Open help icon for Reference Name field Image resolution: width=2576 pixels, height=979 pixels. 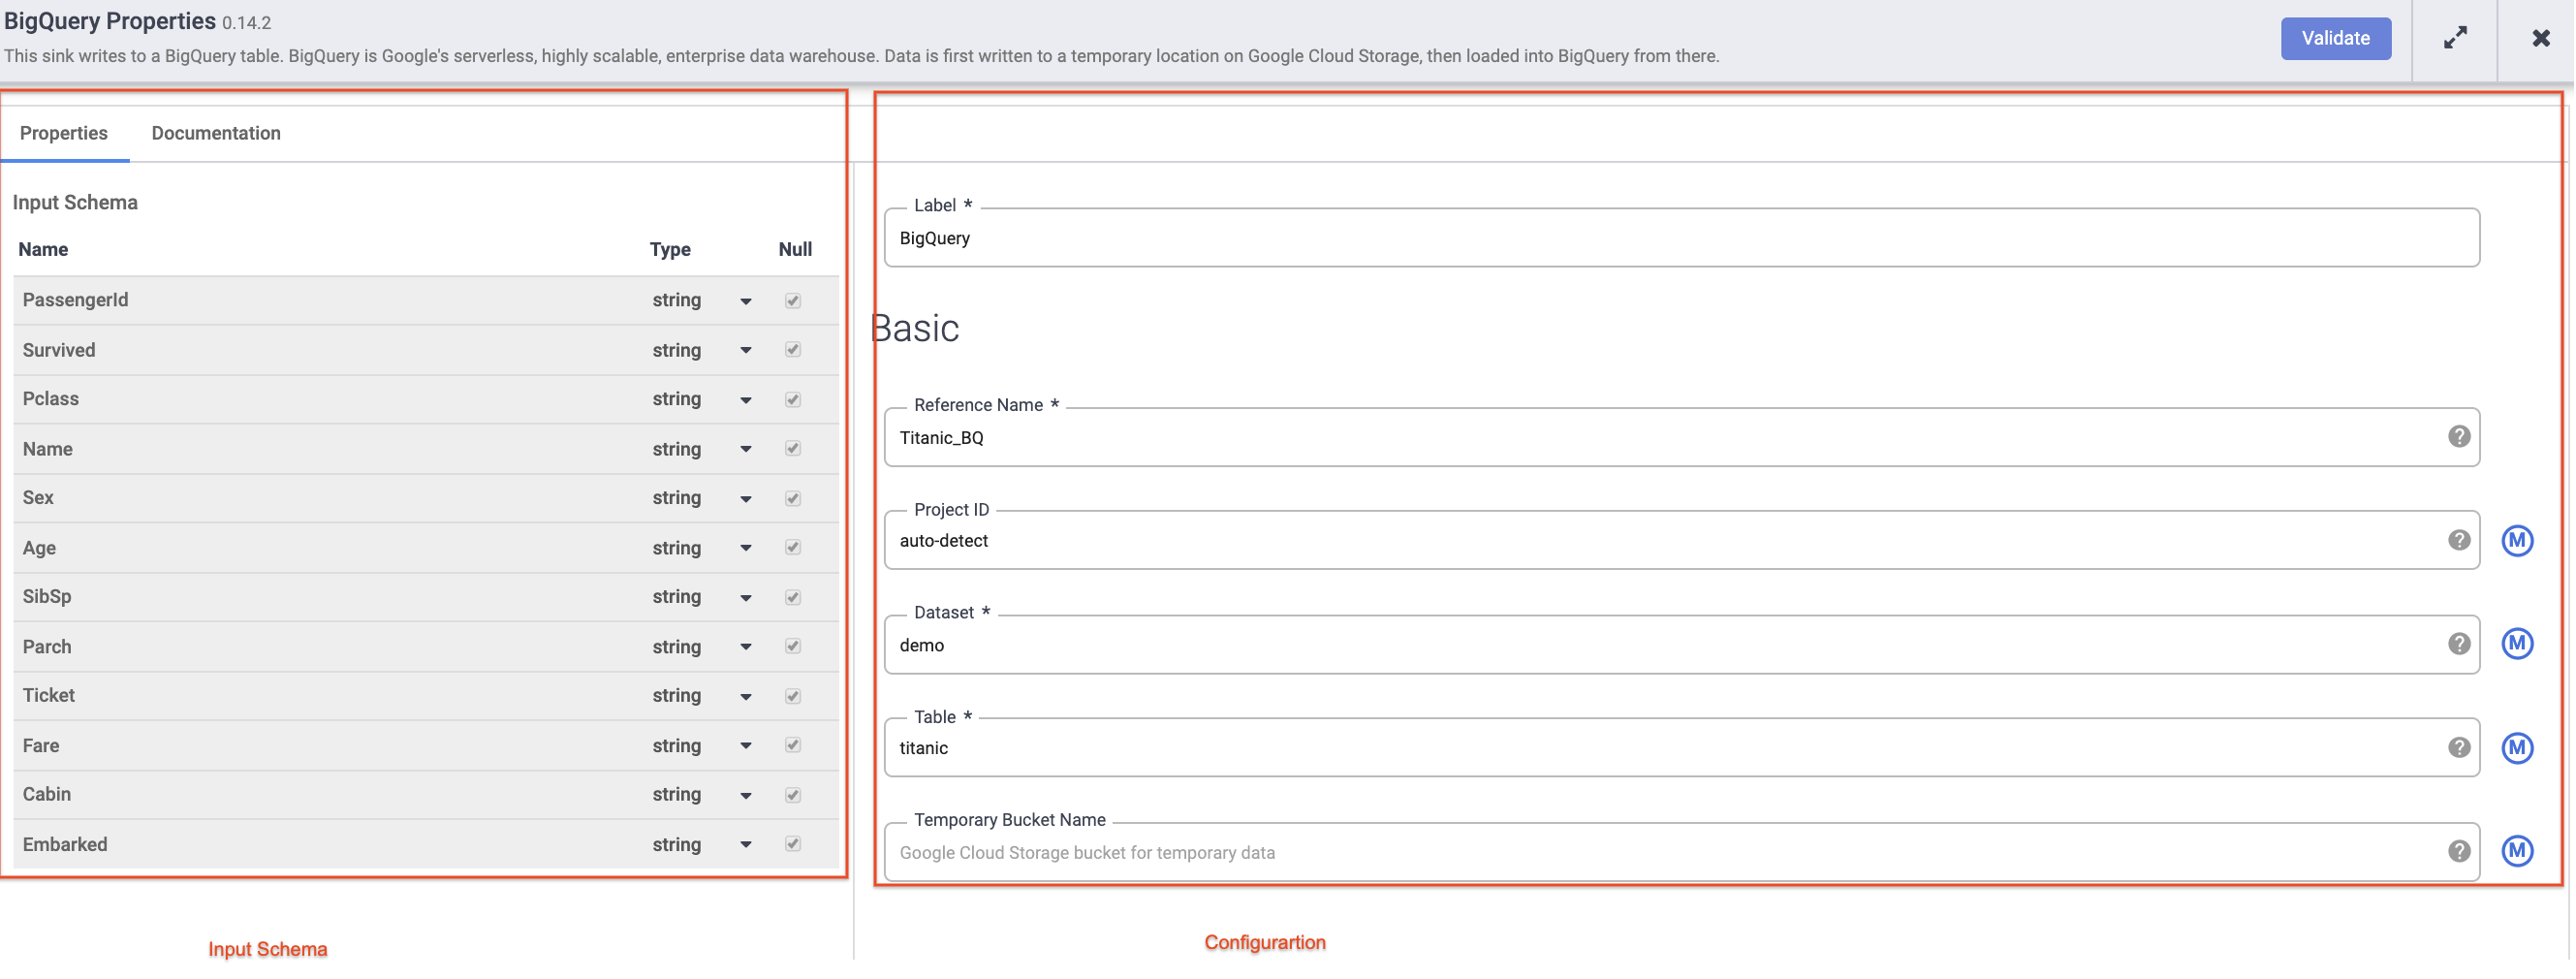(x=2459, y=437)
